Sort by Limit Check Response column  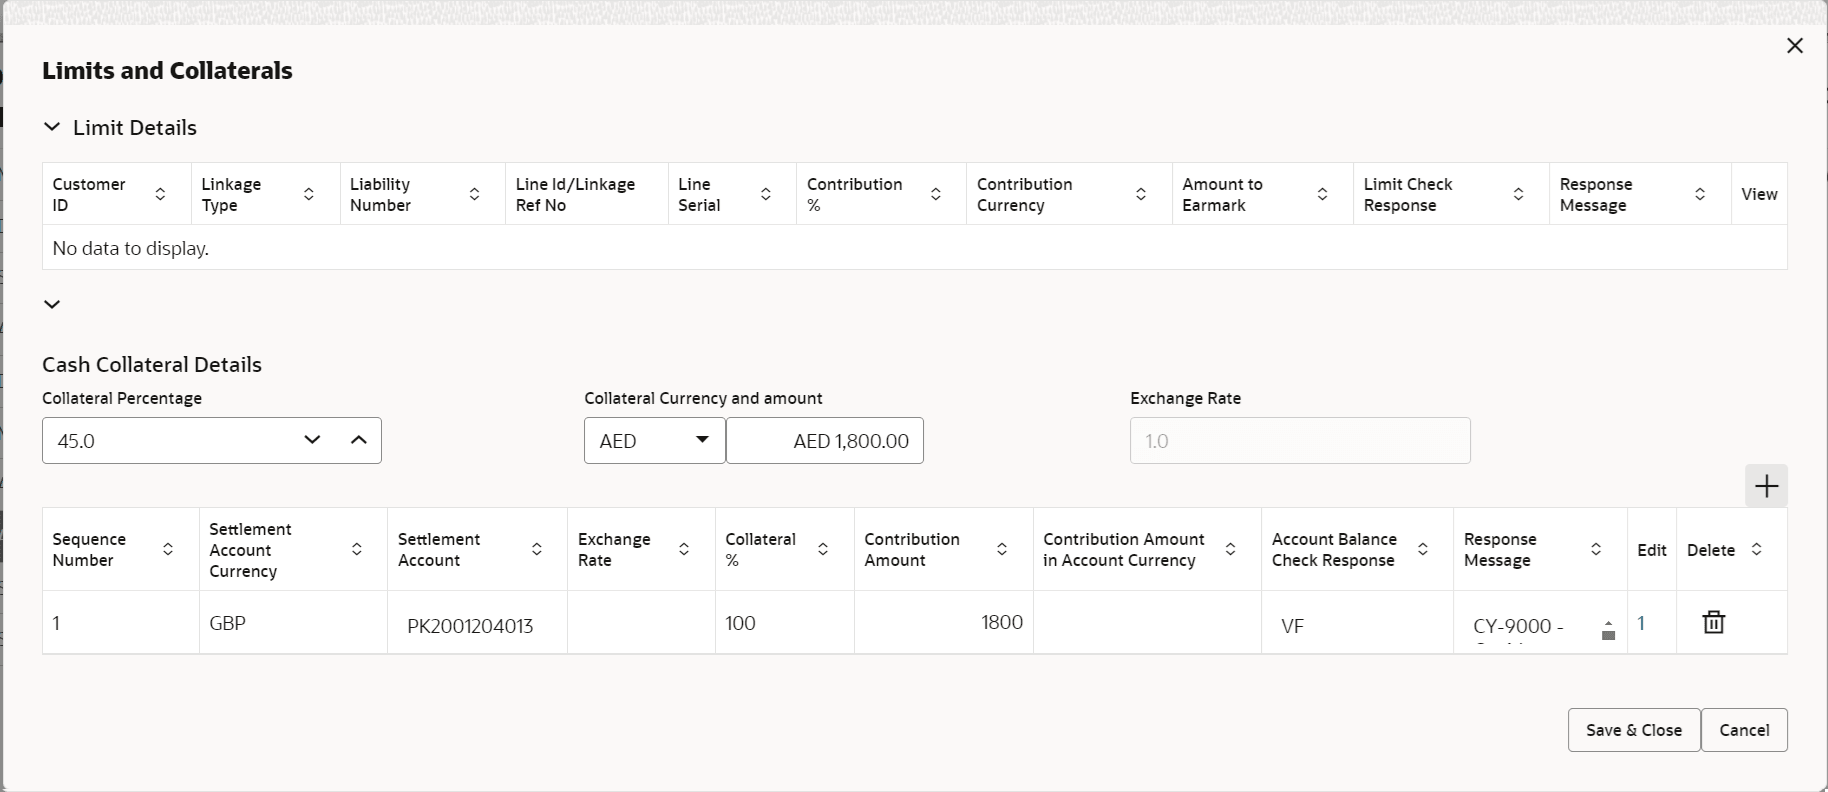tap(1518, 194)
